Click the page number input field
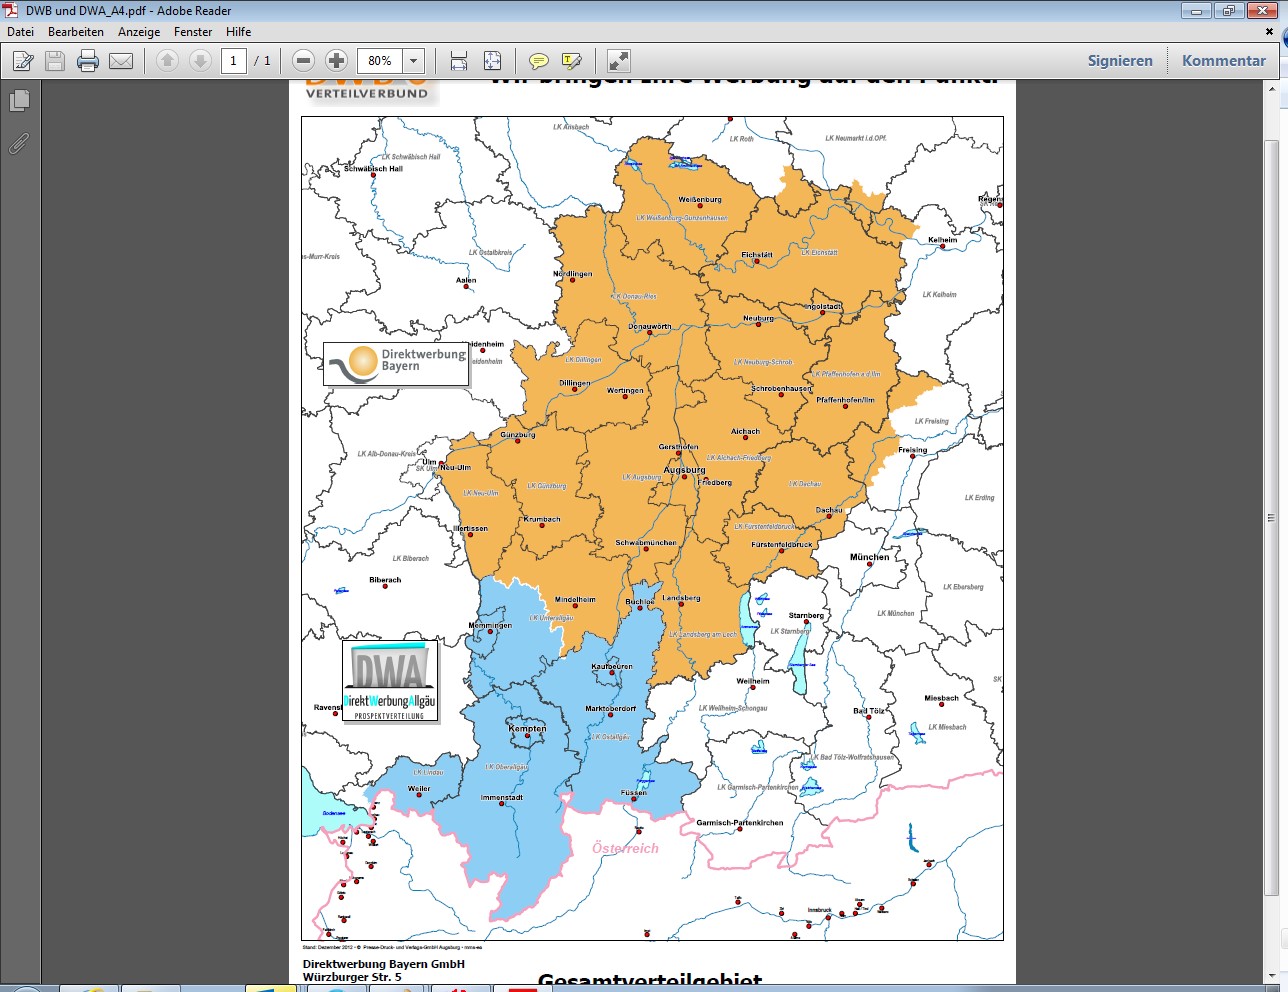The width and height of the screenshot is (1288, 992). pos(233,61)
